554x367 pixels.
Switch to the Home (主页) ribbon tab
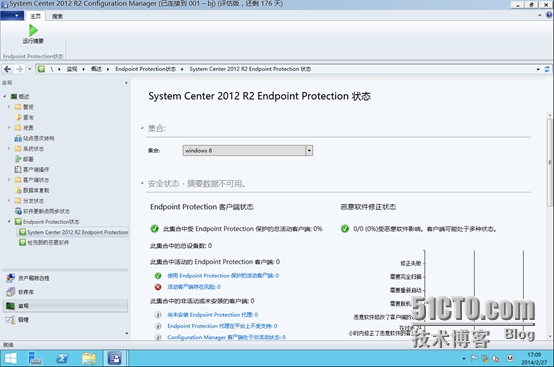(35, 16)
